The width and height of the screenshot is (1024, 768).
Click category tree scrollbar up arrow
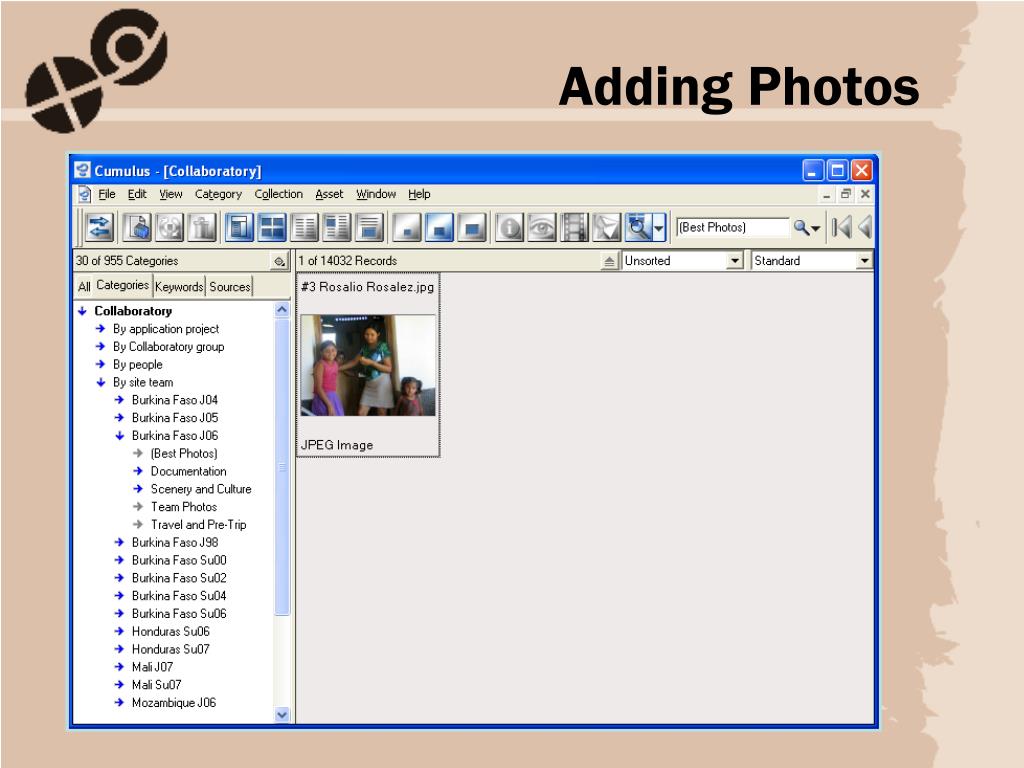(282, 310)
